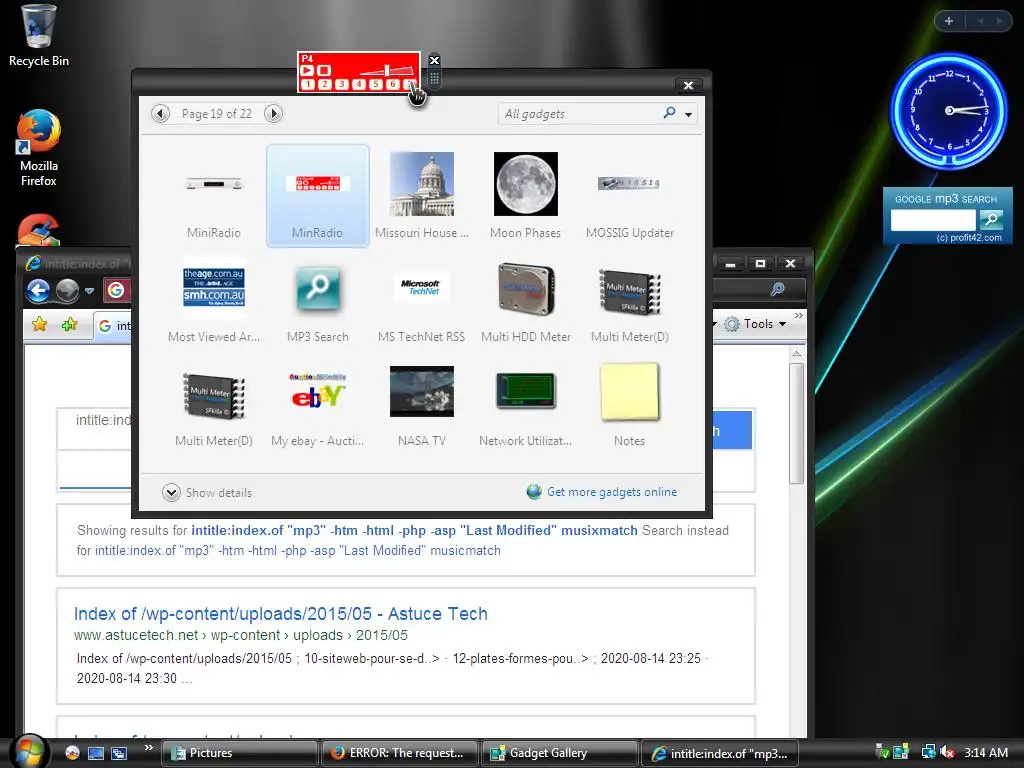Image resolution: width=1024 pixels, height=768 pixels.
Task: Select the MinRadio gadget with red icon
Action: (317, 196)
